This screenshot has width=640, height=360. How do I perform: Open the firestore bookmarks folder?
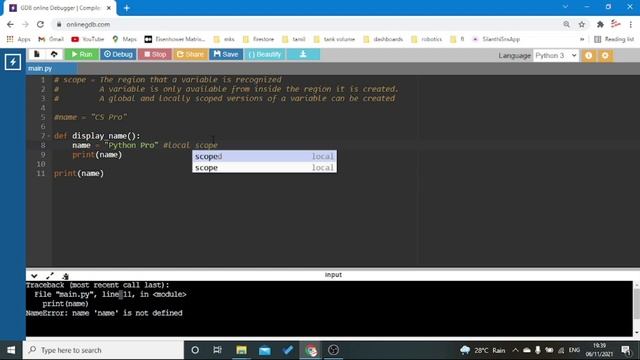(258, 39)
